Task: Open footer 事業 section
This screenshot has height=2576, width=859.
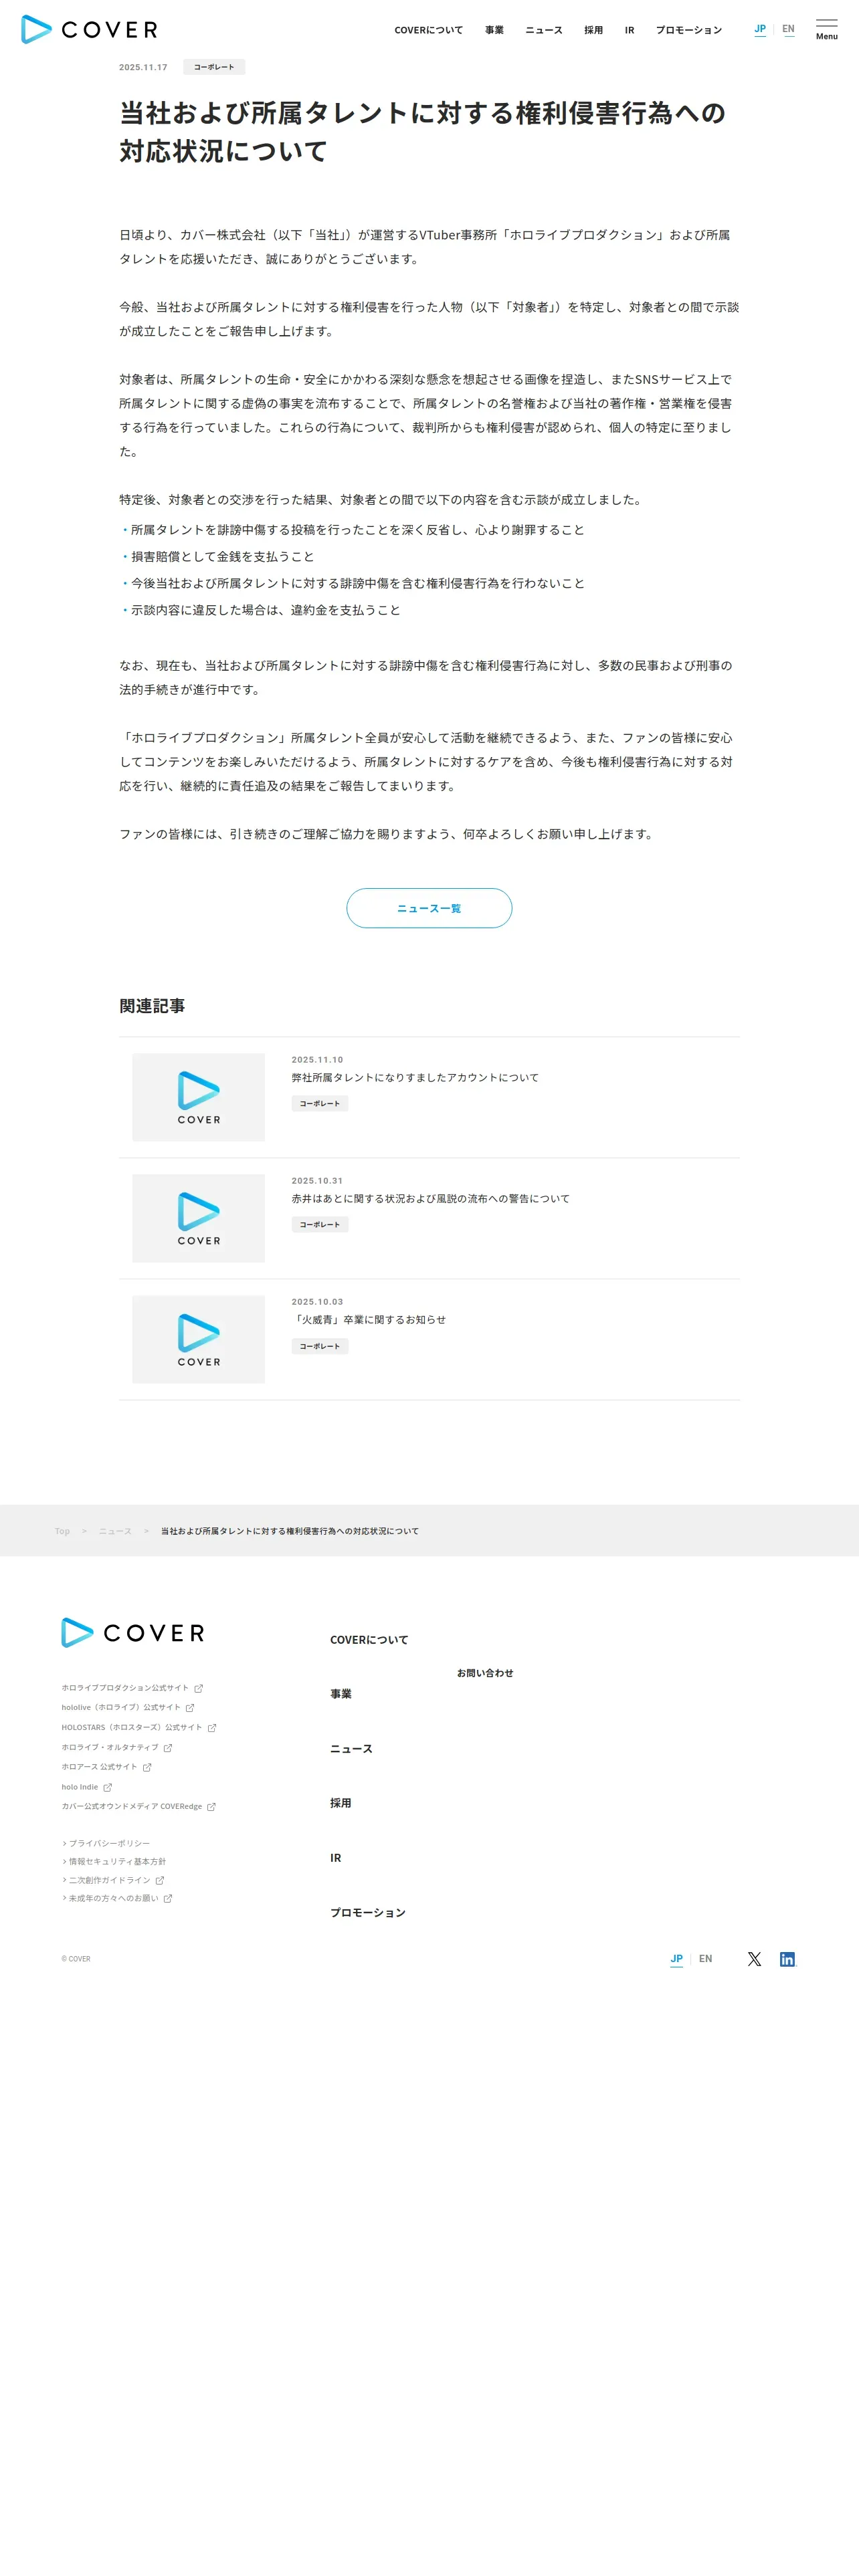Action: (x=341, y=1694)
